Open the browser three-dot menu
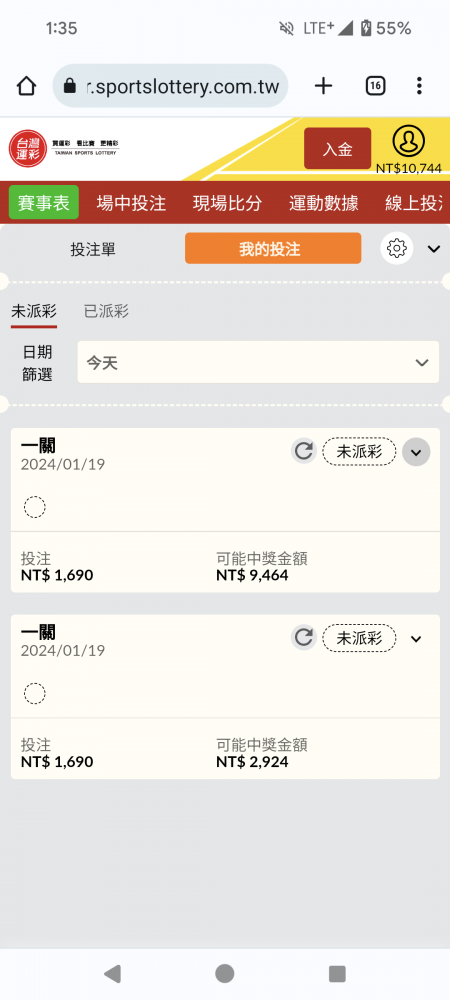The width and height of the screenshot is (450, 1000). pos(419,85)
